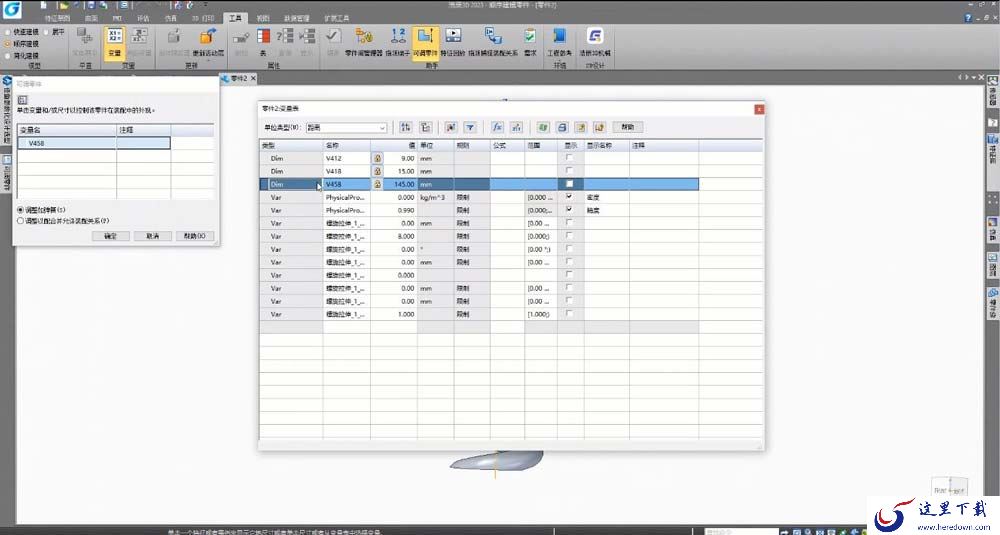Image resolution: width=1000 pixels, height=535 pixels.
Task: Close the 零件2 variable table dialog
Action: point(759,110)
